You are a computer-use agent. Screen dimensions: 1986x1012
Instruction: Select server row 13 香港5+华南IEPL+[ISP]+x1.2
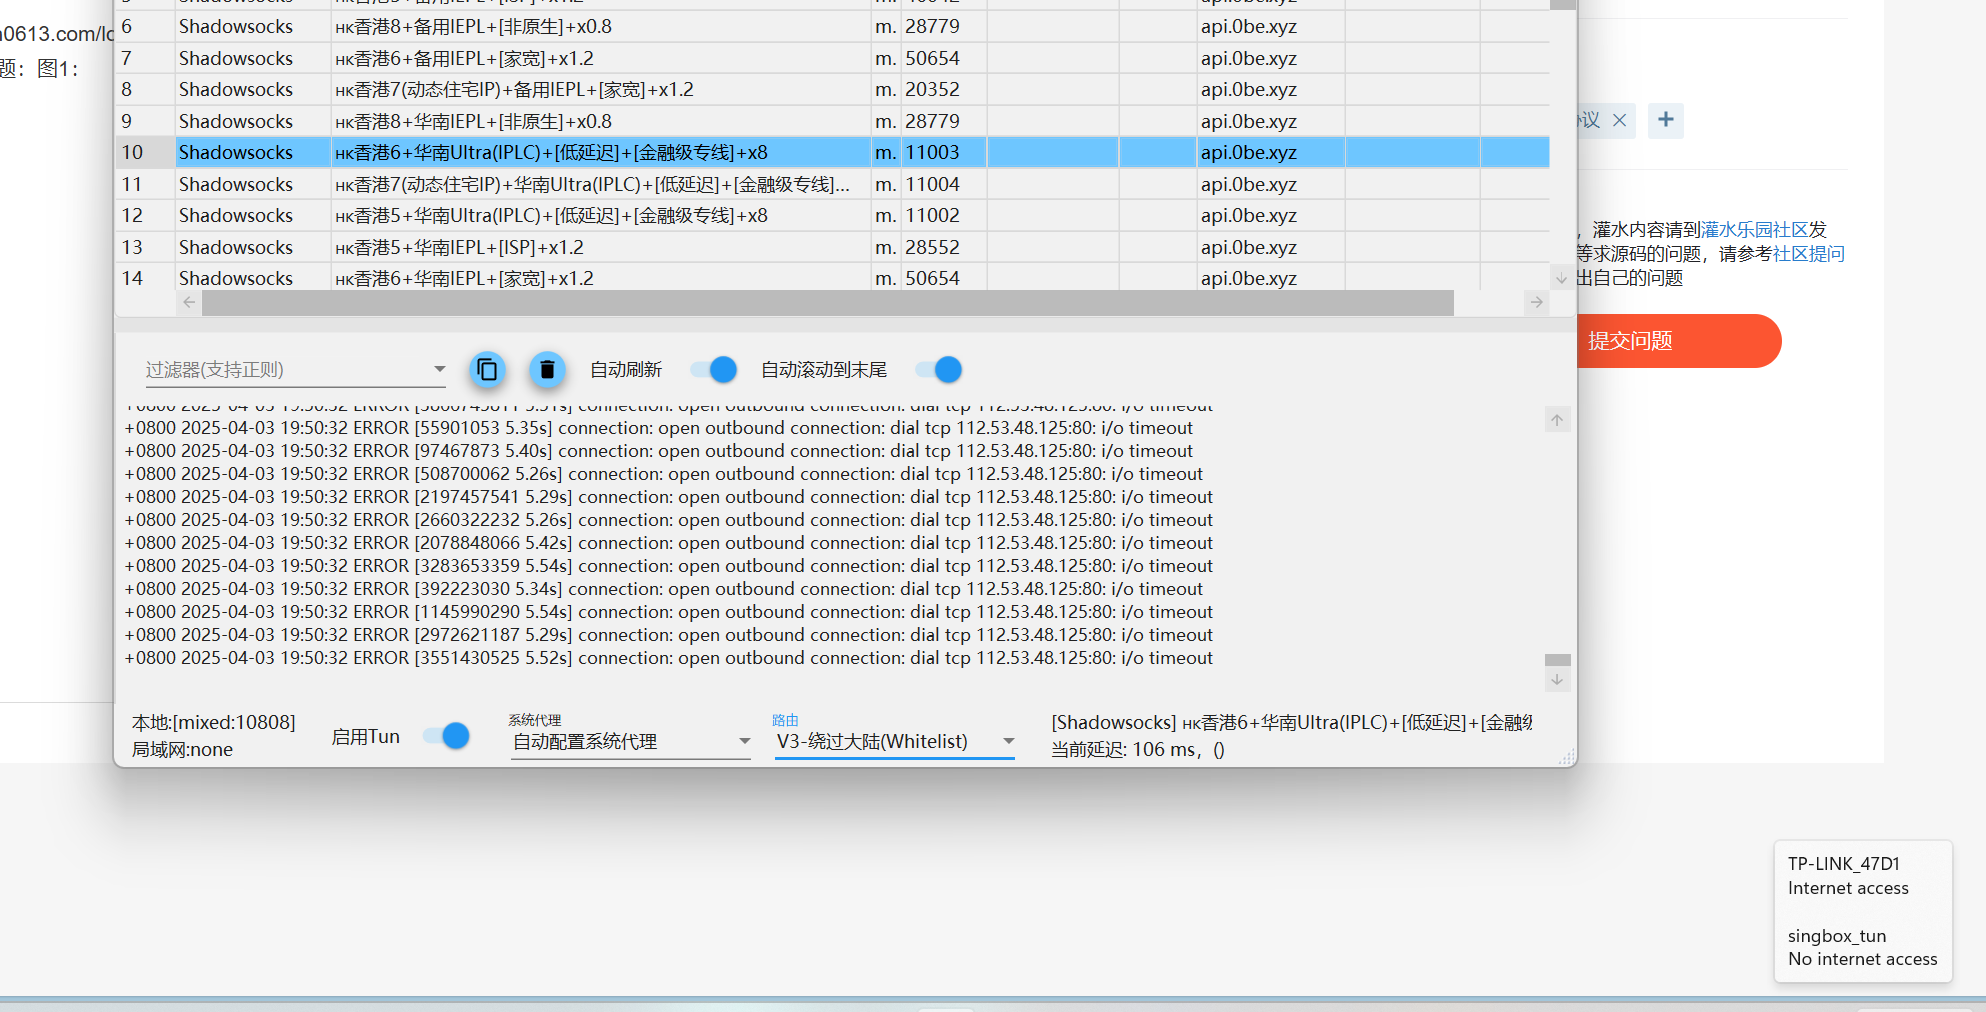pyautogui.click(x=832, y=247)
